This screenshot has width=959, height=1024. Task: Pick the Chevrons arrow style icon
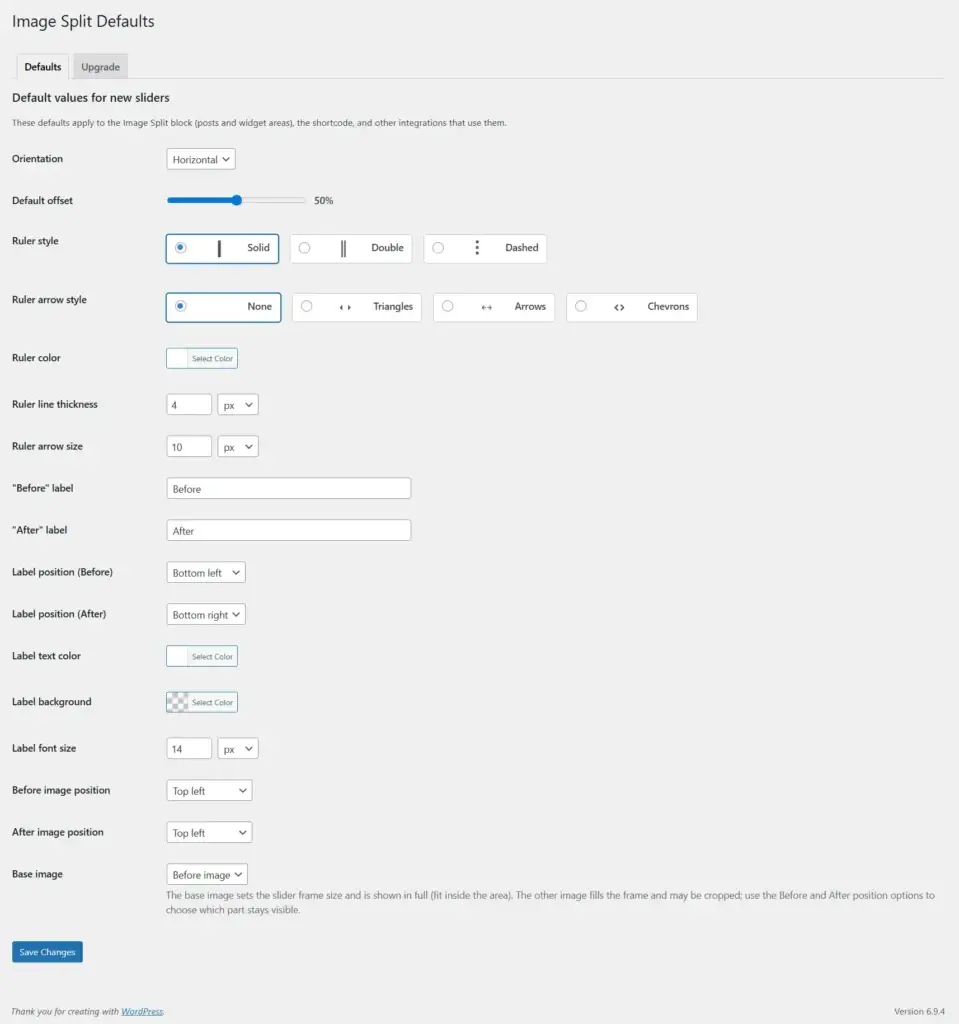pyautogui.click(x=620, y=307)
